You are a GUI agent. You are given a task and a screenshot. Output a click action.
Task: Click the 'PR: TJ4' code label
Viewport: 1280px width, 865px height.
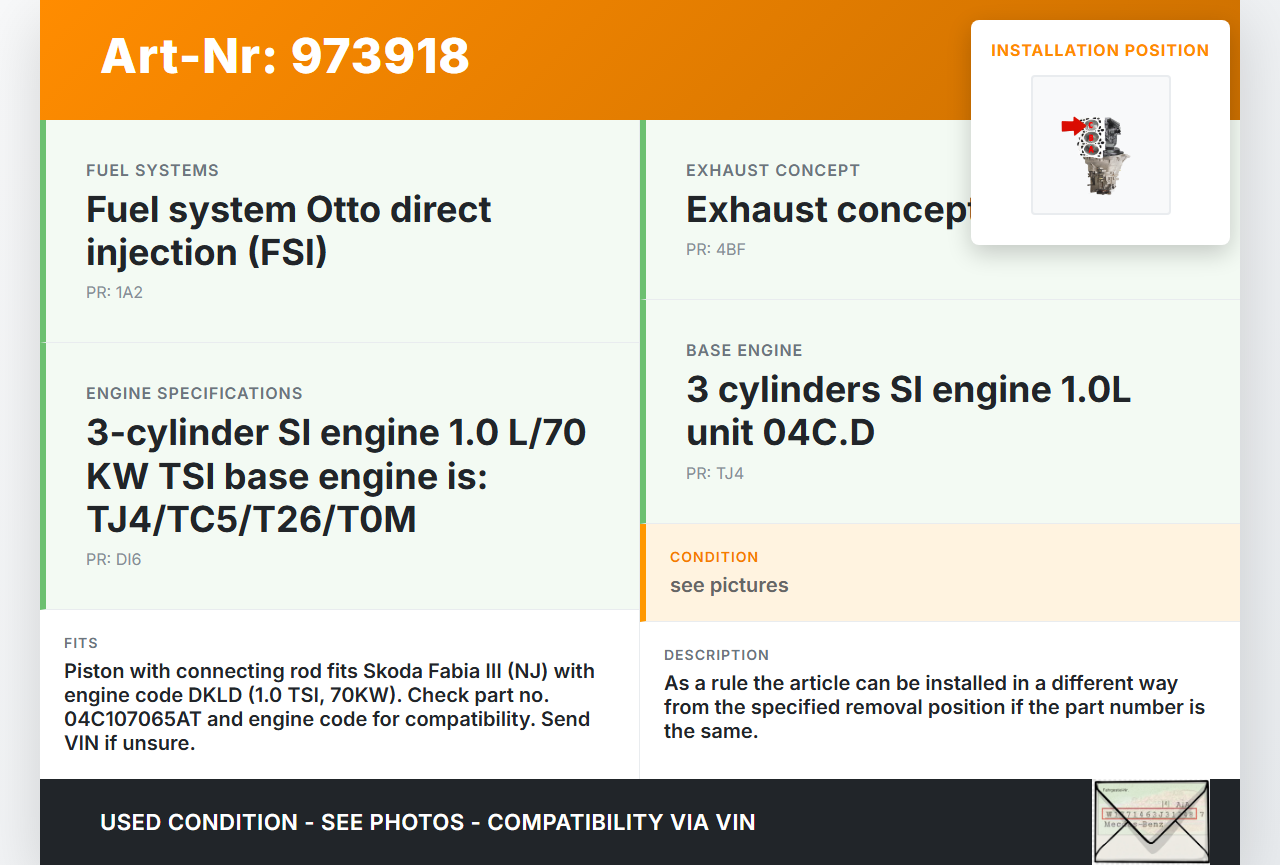click(714, 473)
